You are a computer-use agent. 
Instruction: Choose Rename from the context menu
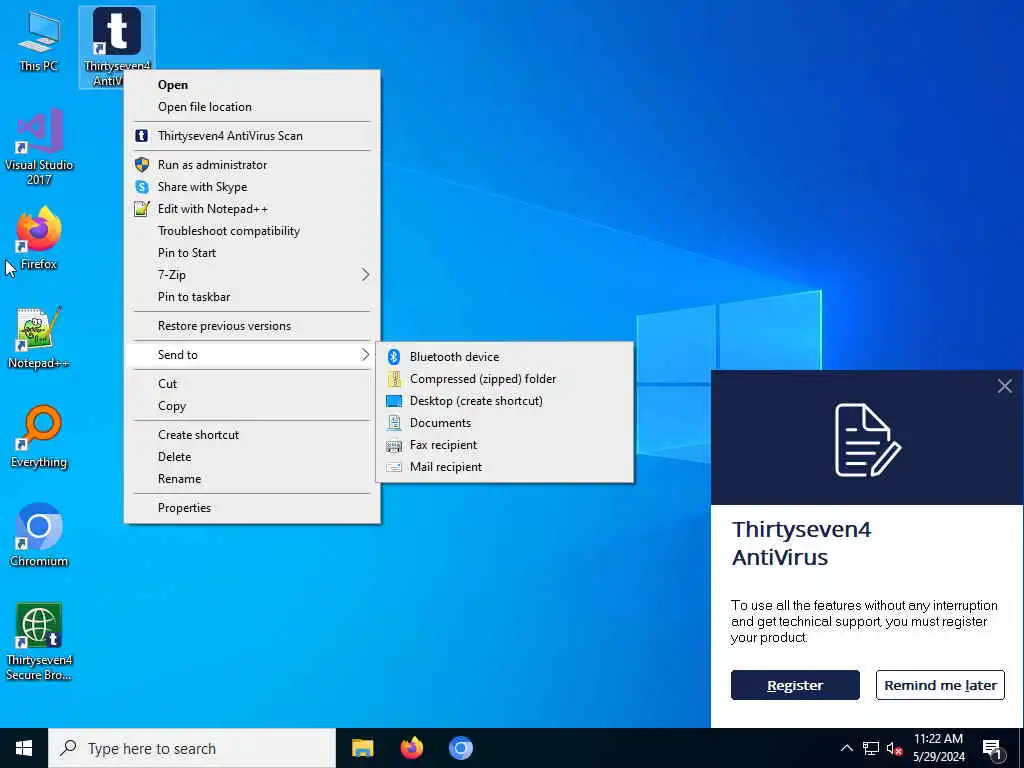(x=252, y=479)
